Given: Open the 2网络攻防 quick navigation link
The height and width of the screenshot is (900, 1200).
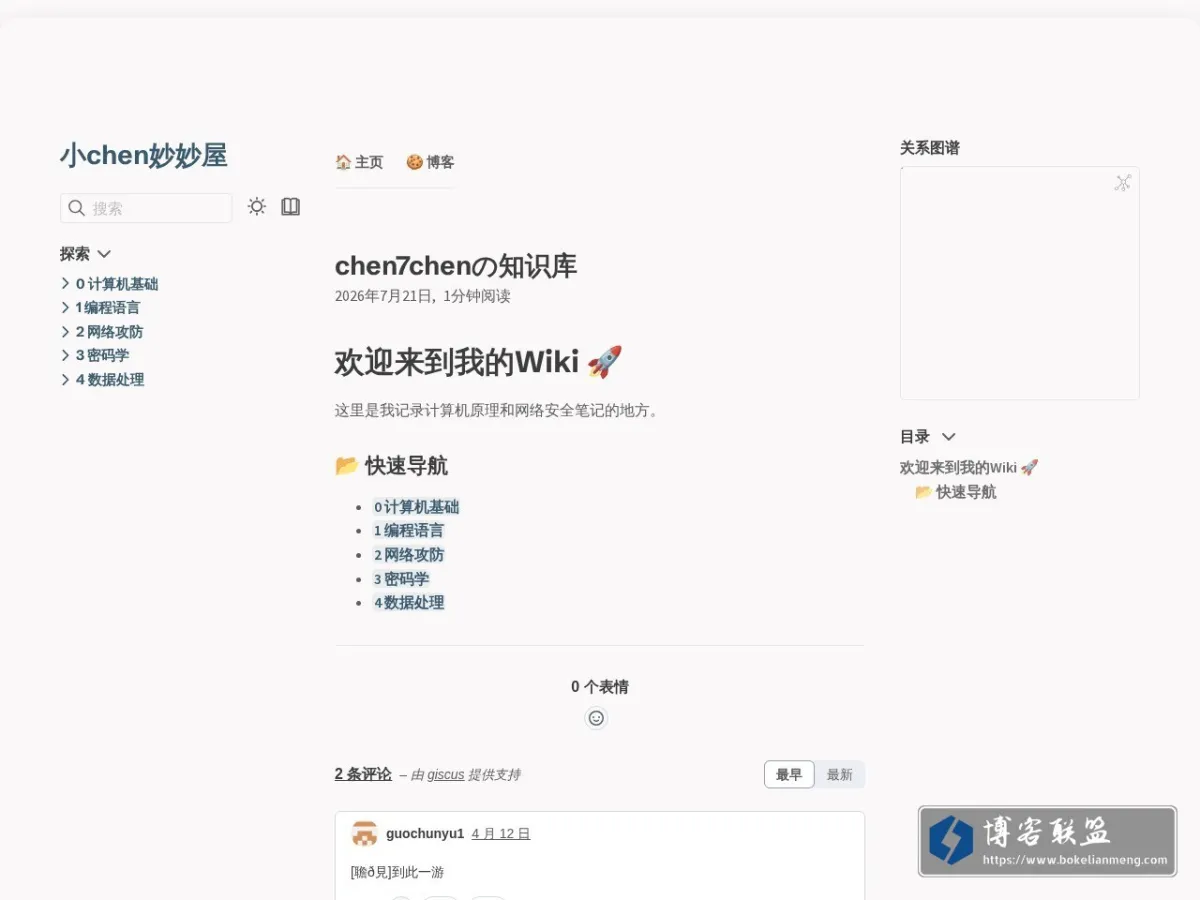Looking at the screenshot, I should coord(409,555).
